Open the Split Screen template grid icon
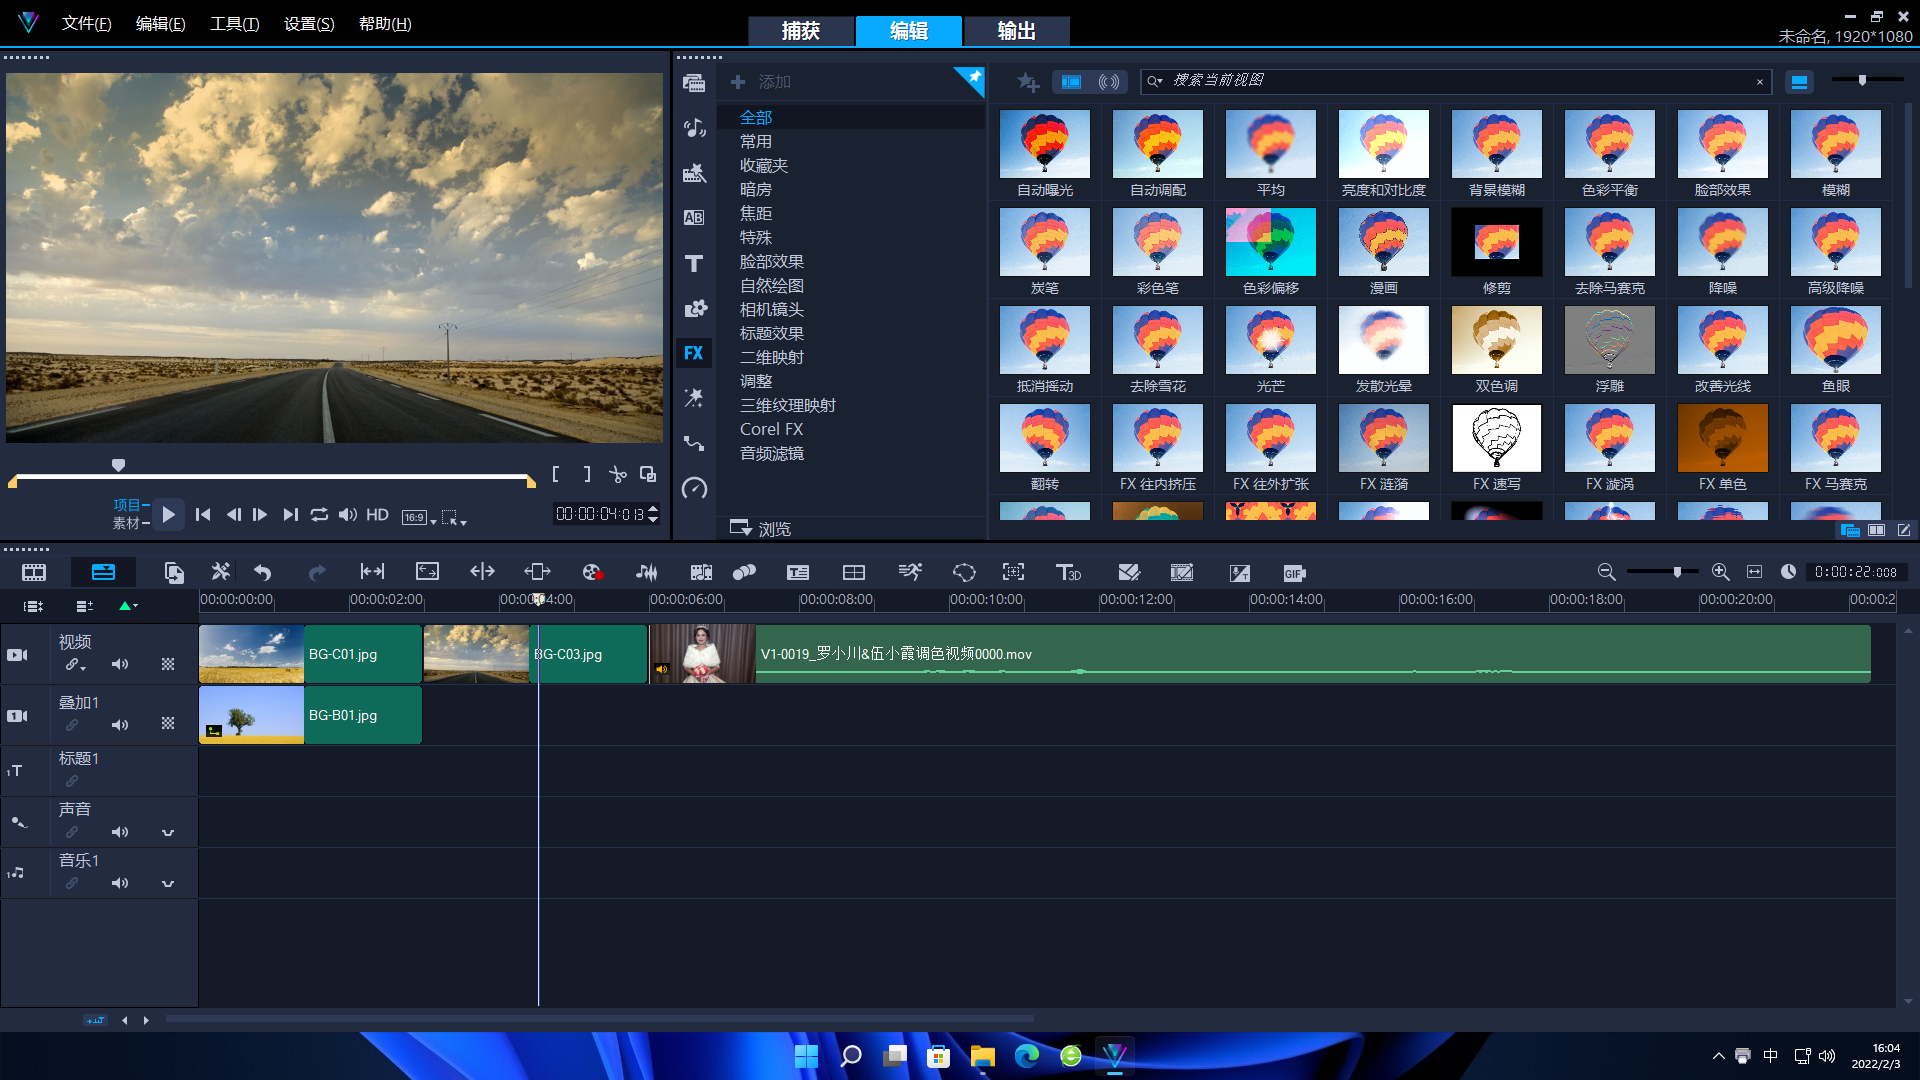Viewport: 1920px width, 1080px height. [x=854, y=573]
